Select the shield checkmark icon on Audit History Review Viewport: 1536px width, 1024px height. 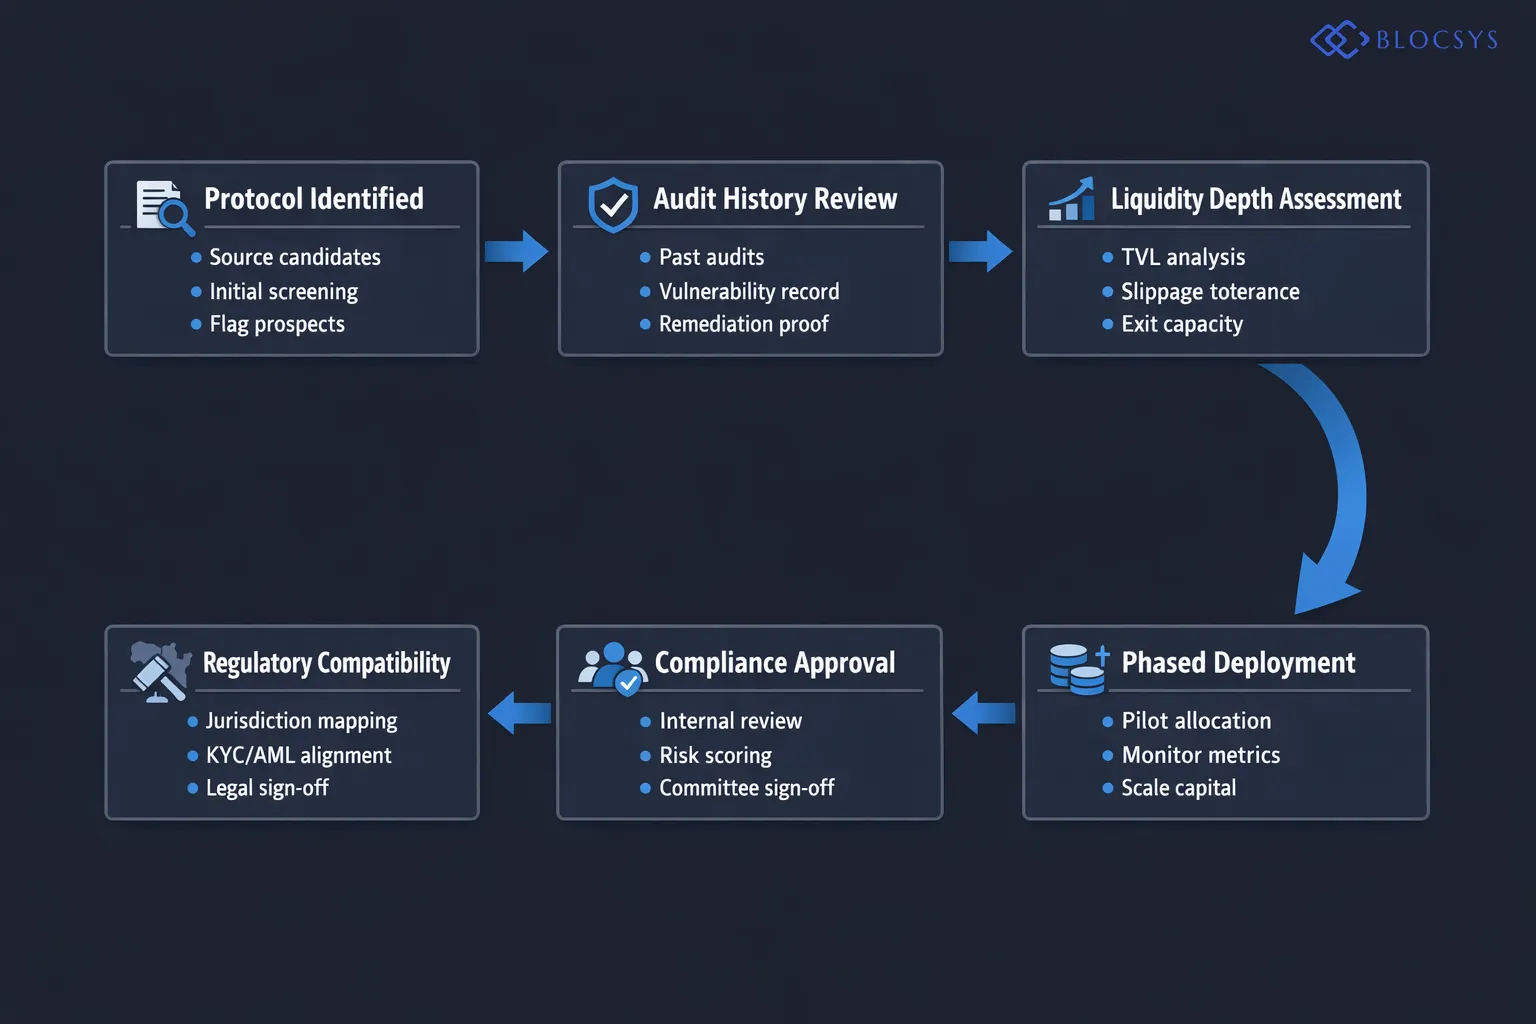612,205
